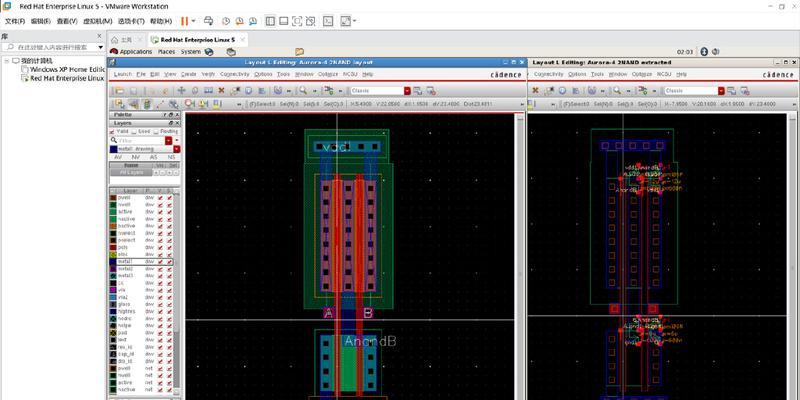This screenshot has width=800, height=400.
Task: Open the metal1 drawing layer selector dropdown
Action: (177, 149)
